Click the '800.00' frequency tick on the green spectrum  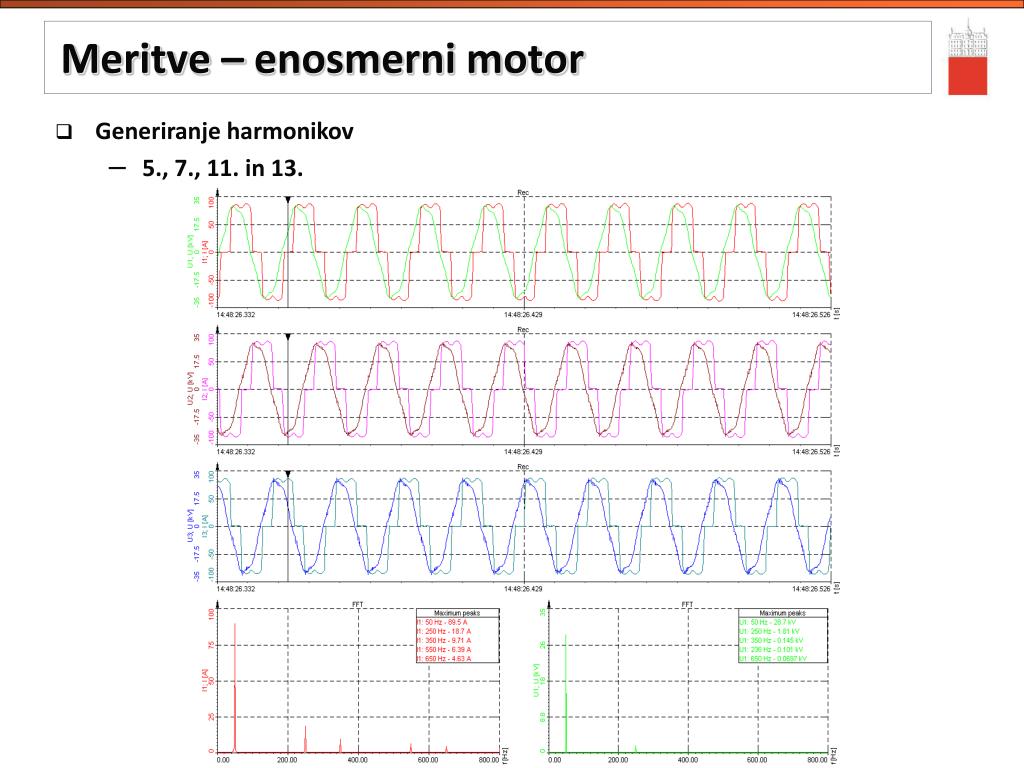817,760
